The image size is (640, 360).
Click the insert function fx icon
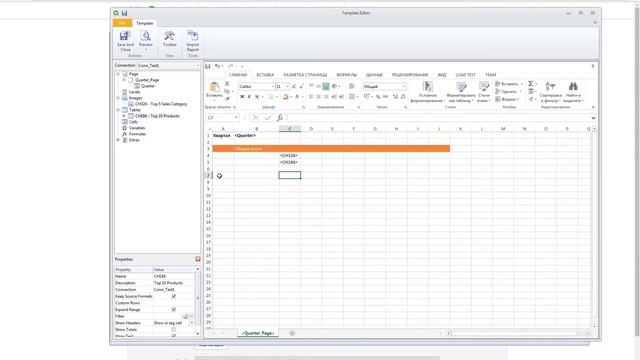coord(280,118)
